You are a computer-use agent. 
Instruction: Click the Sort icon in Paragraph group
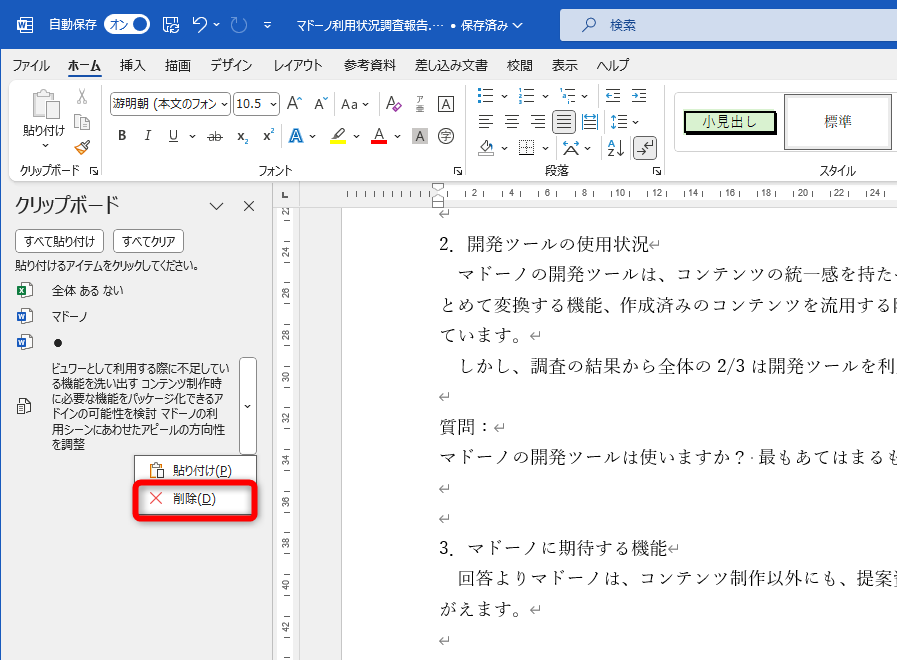point(614,148)
